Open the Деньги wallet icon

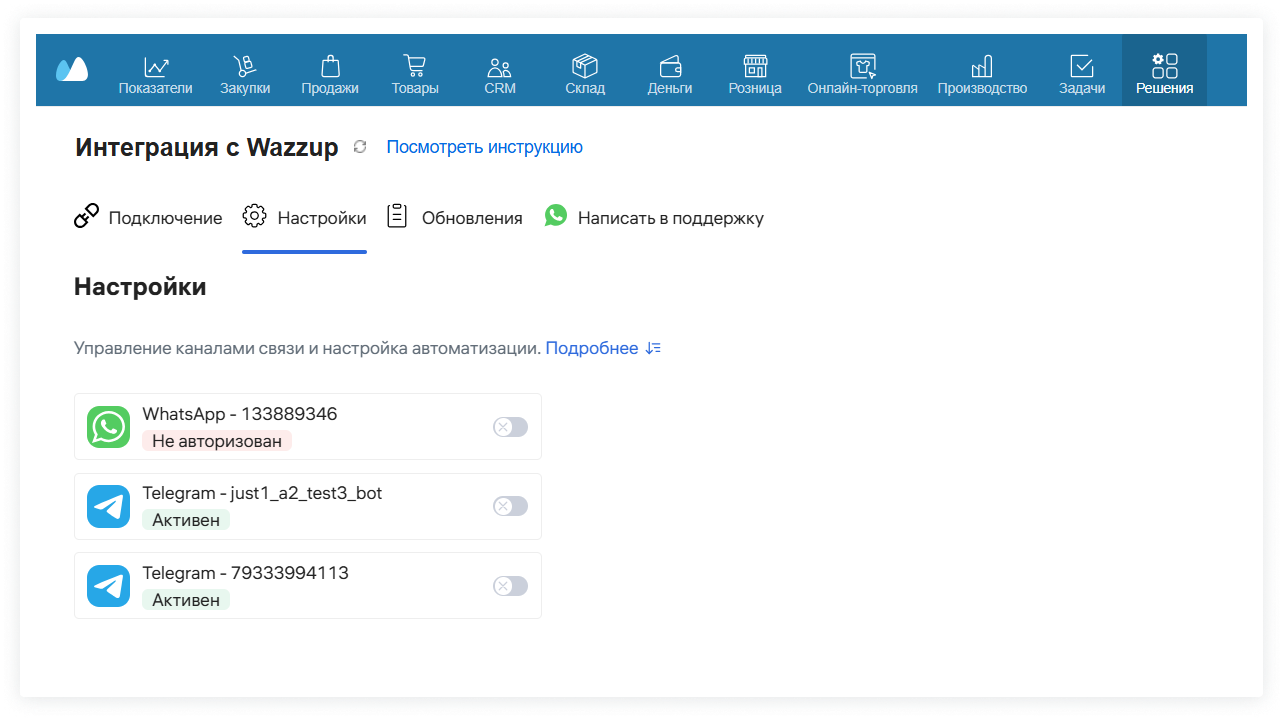coord(670,67)
